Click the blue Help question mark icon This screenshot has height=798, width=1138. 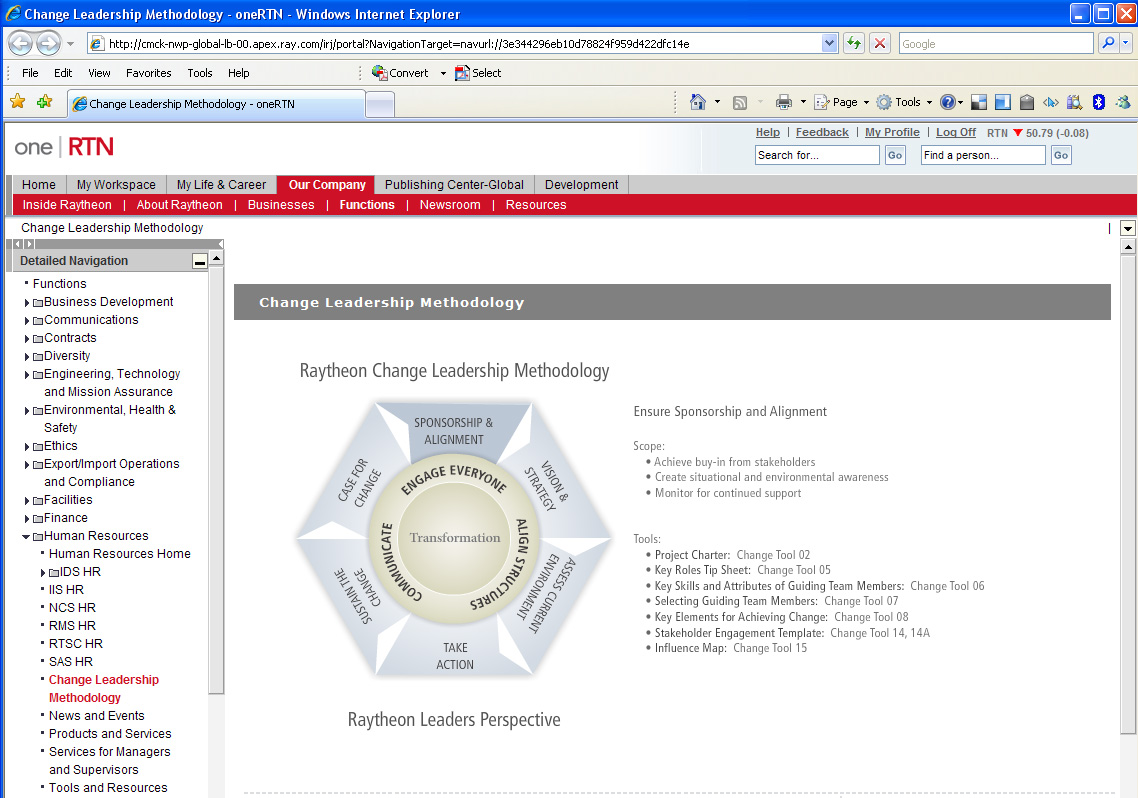947,102
